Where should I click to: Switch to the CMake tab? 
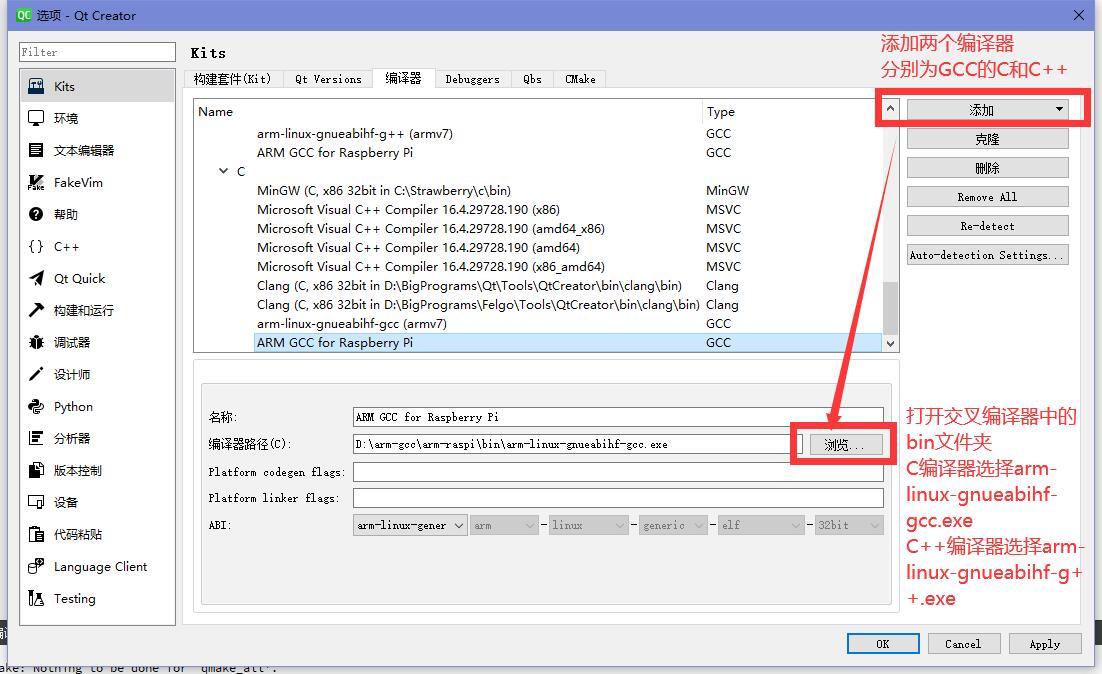(580, 79)
